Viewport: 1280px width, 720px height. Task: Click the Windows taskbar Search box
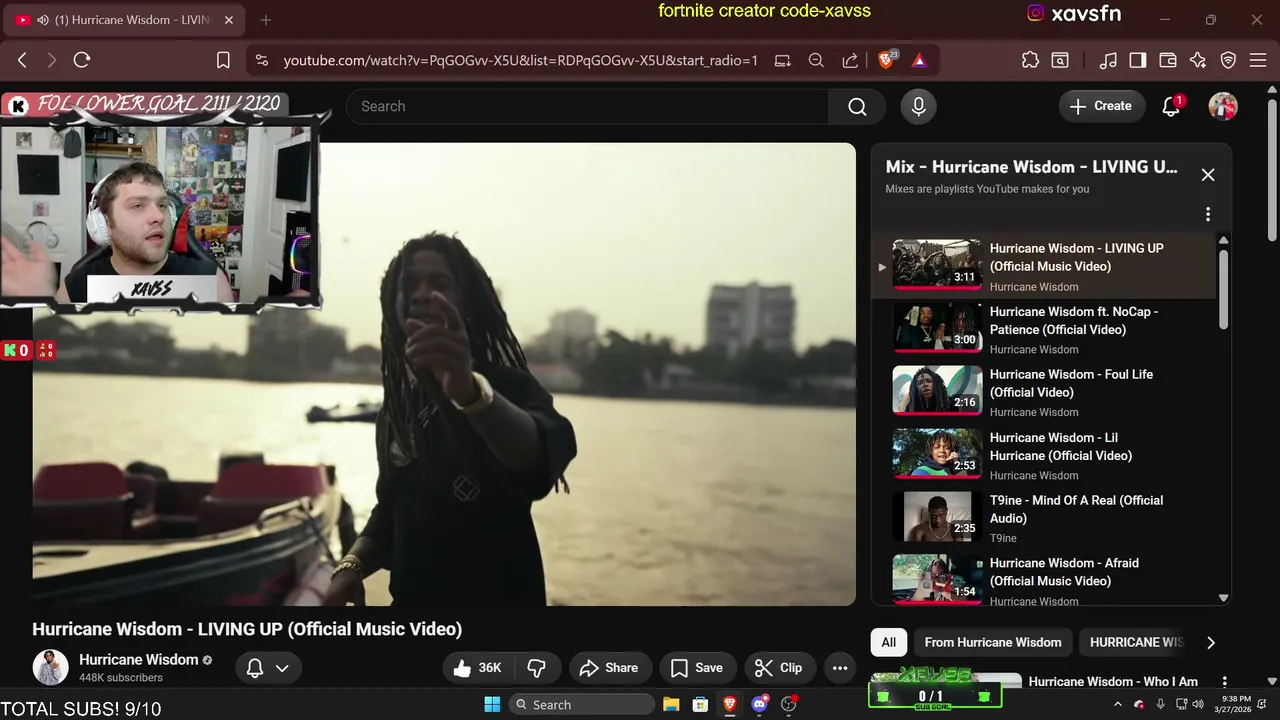coord(581,704)
